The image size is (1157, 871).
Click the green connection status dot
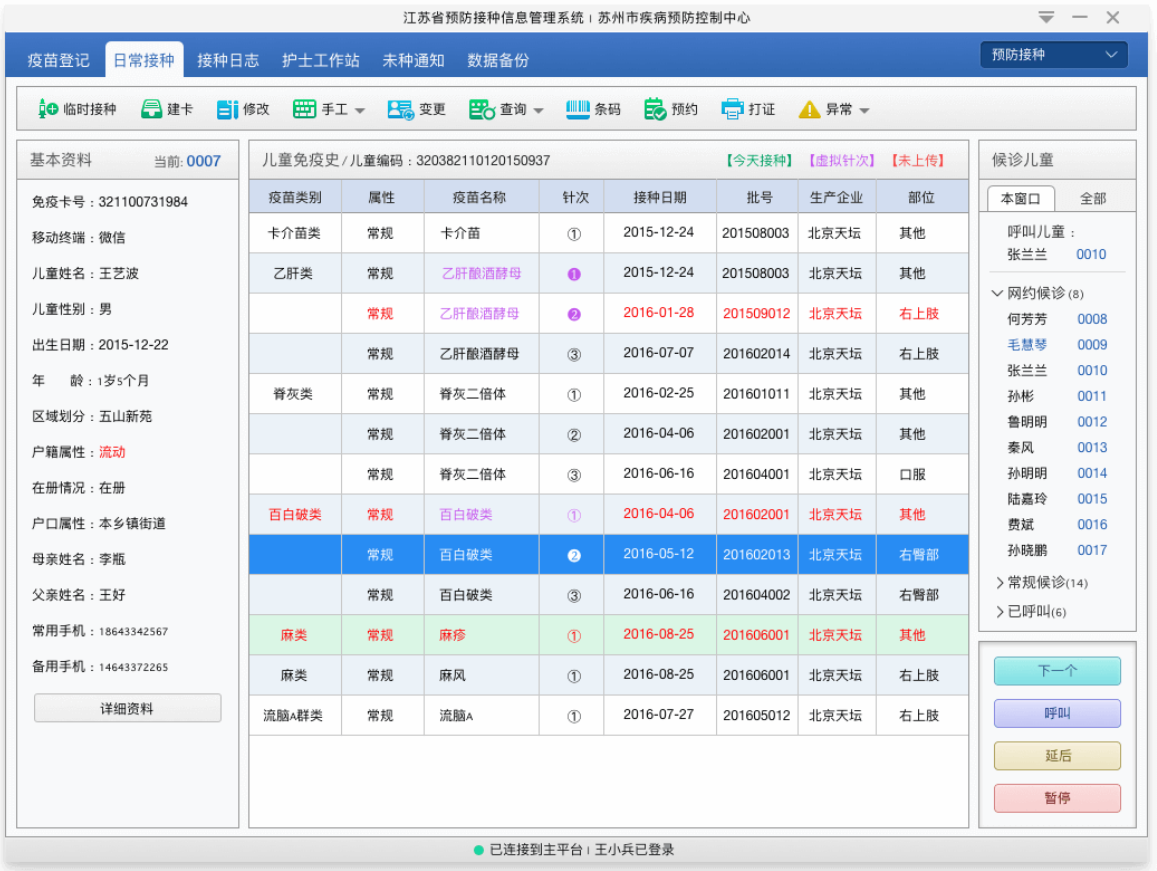pos(479,850)
